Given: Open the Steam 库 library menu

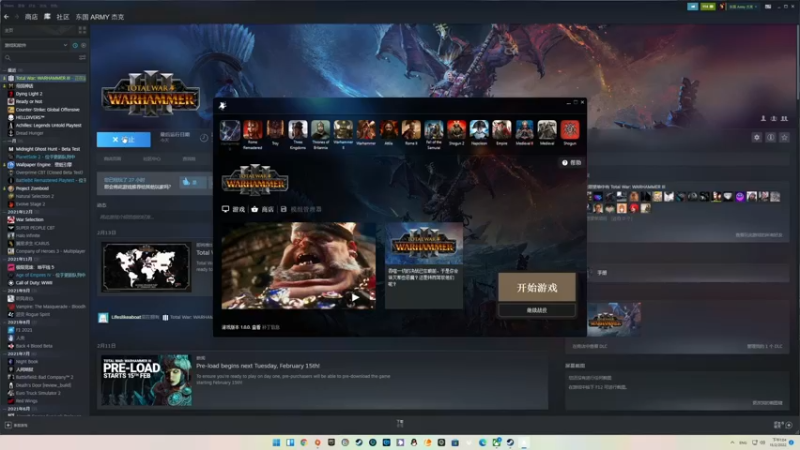Looking at the screenshot, I should pos(47,17).
